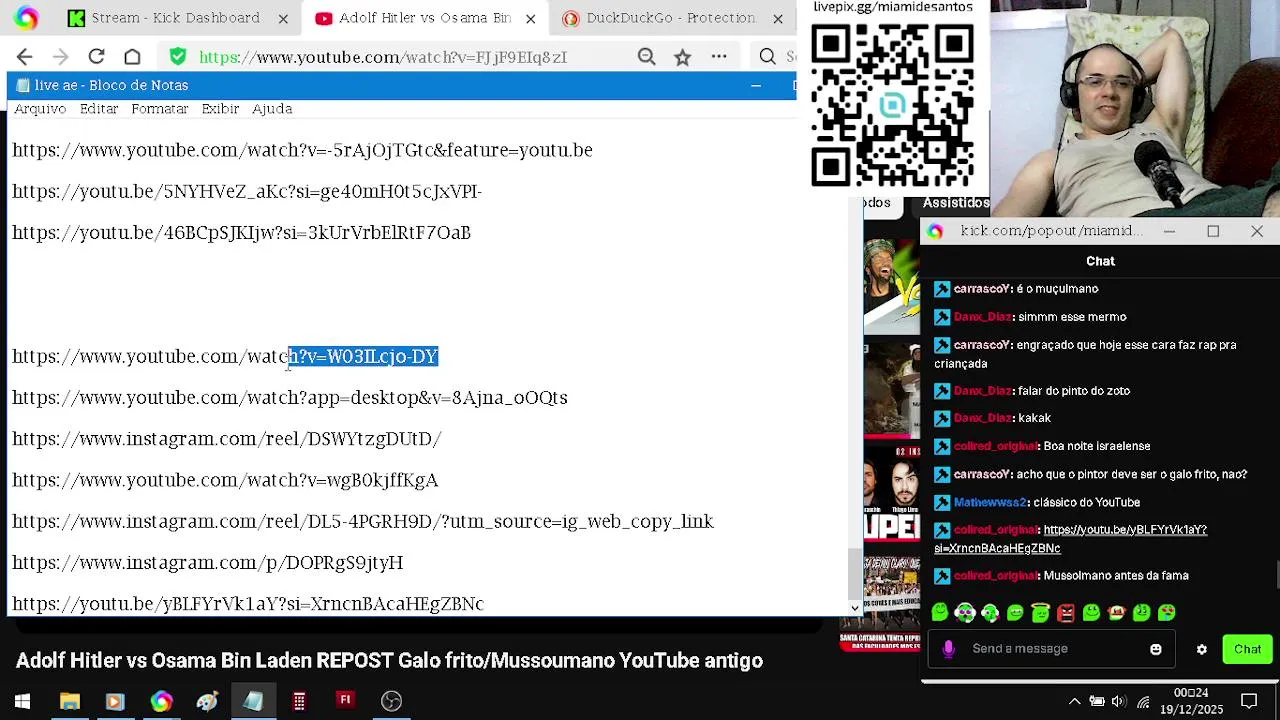
Task: Open the Assistidos tab on YouTube page
Action: pos(956,203)
